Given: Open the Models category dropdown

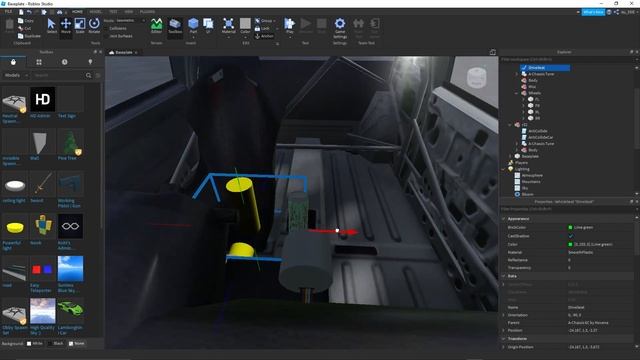Looking at the screenshot, I should pos(16,76).
